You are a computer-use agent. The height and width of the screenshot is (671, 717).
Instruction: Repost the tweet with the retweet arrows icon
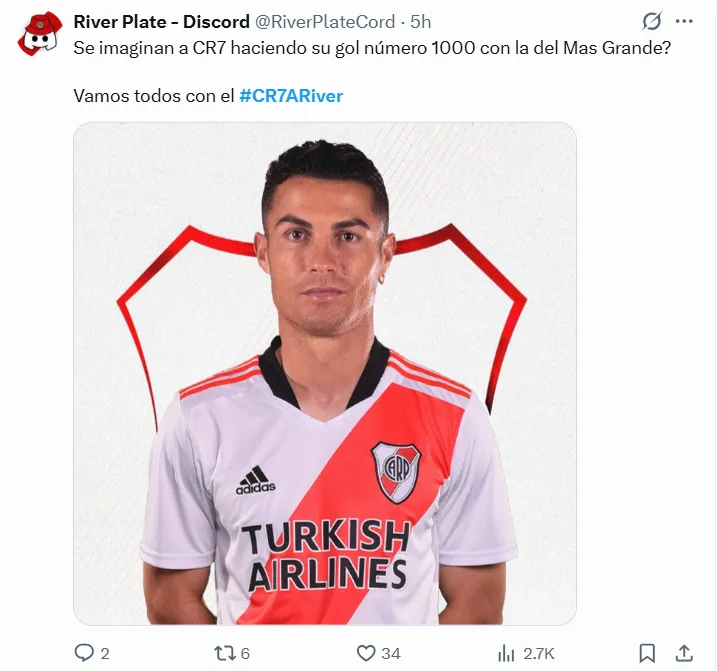225,653
